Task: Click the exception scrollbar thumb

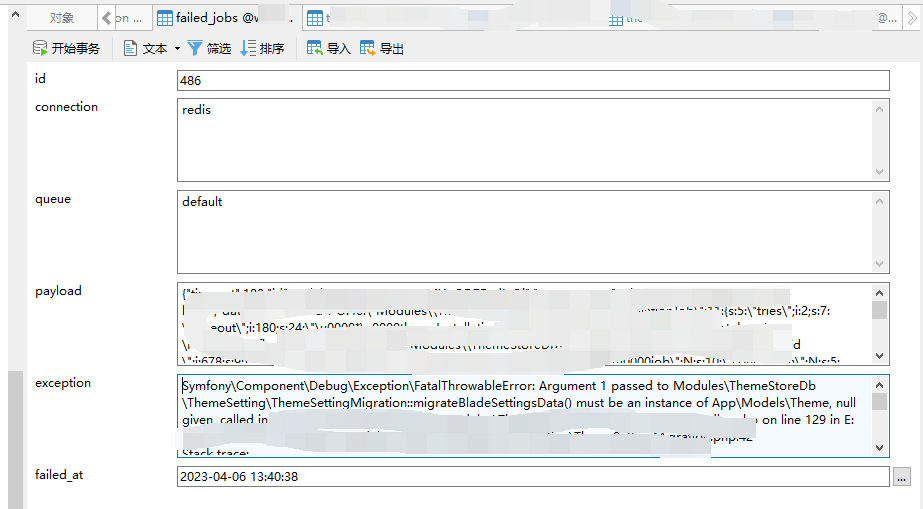Action: pyautogui.click(x=879, y=401)
